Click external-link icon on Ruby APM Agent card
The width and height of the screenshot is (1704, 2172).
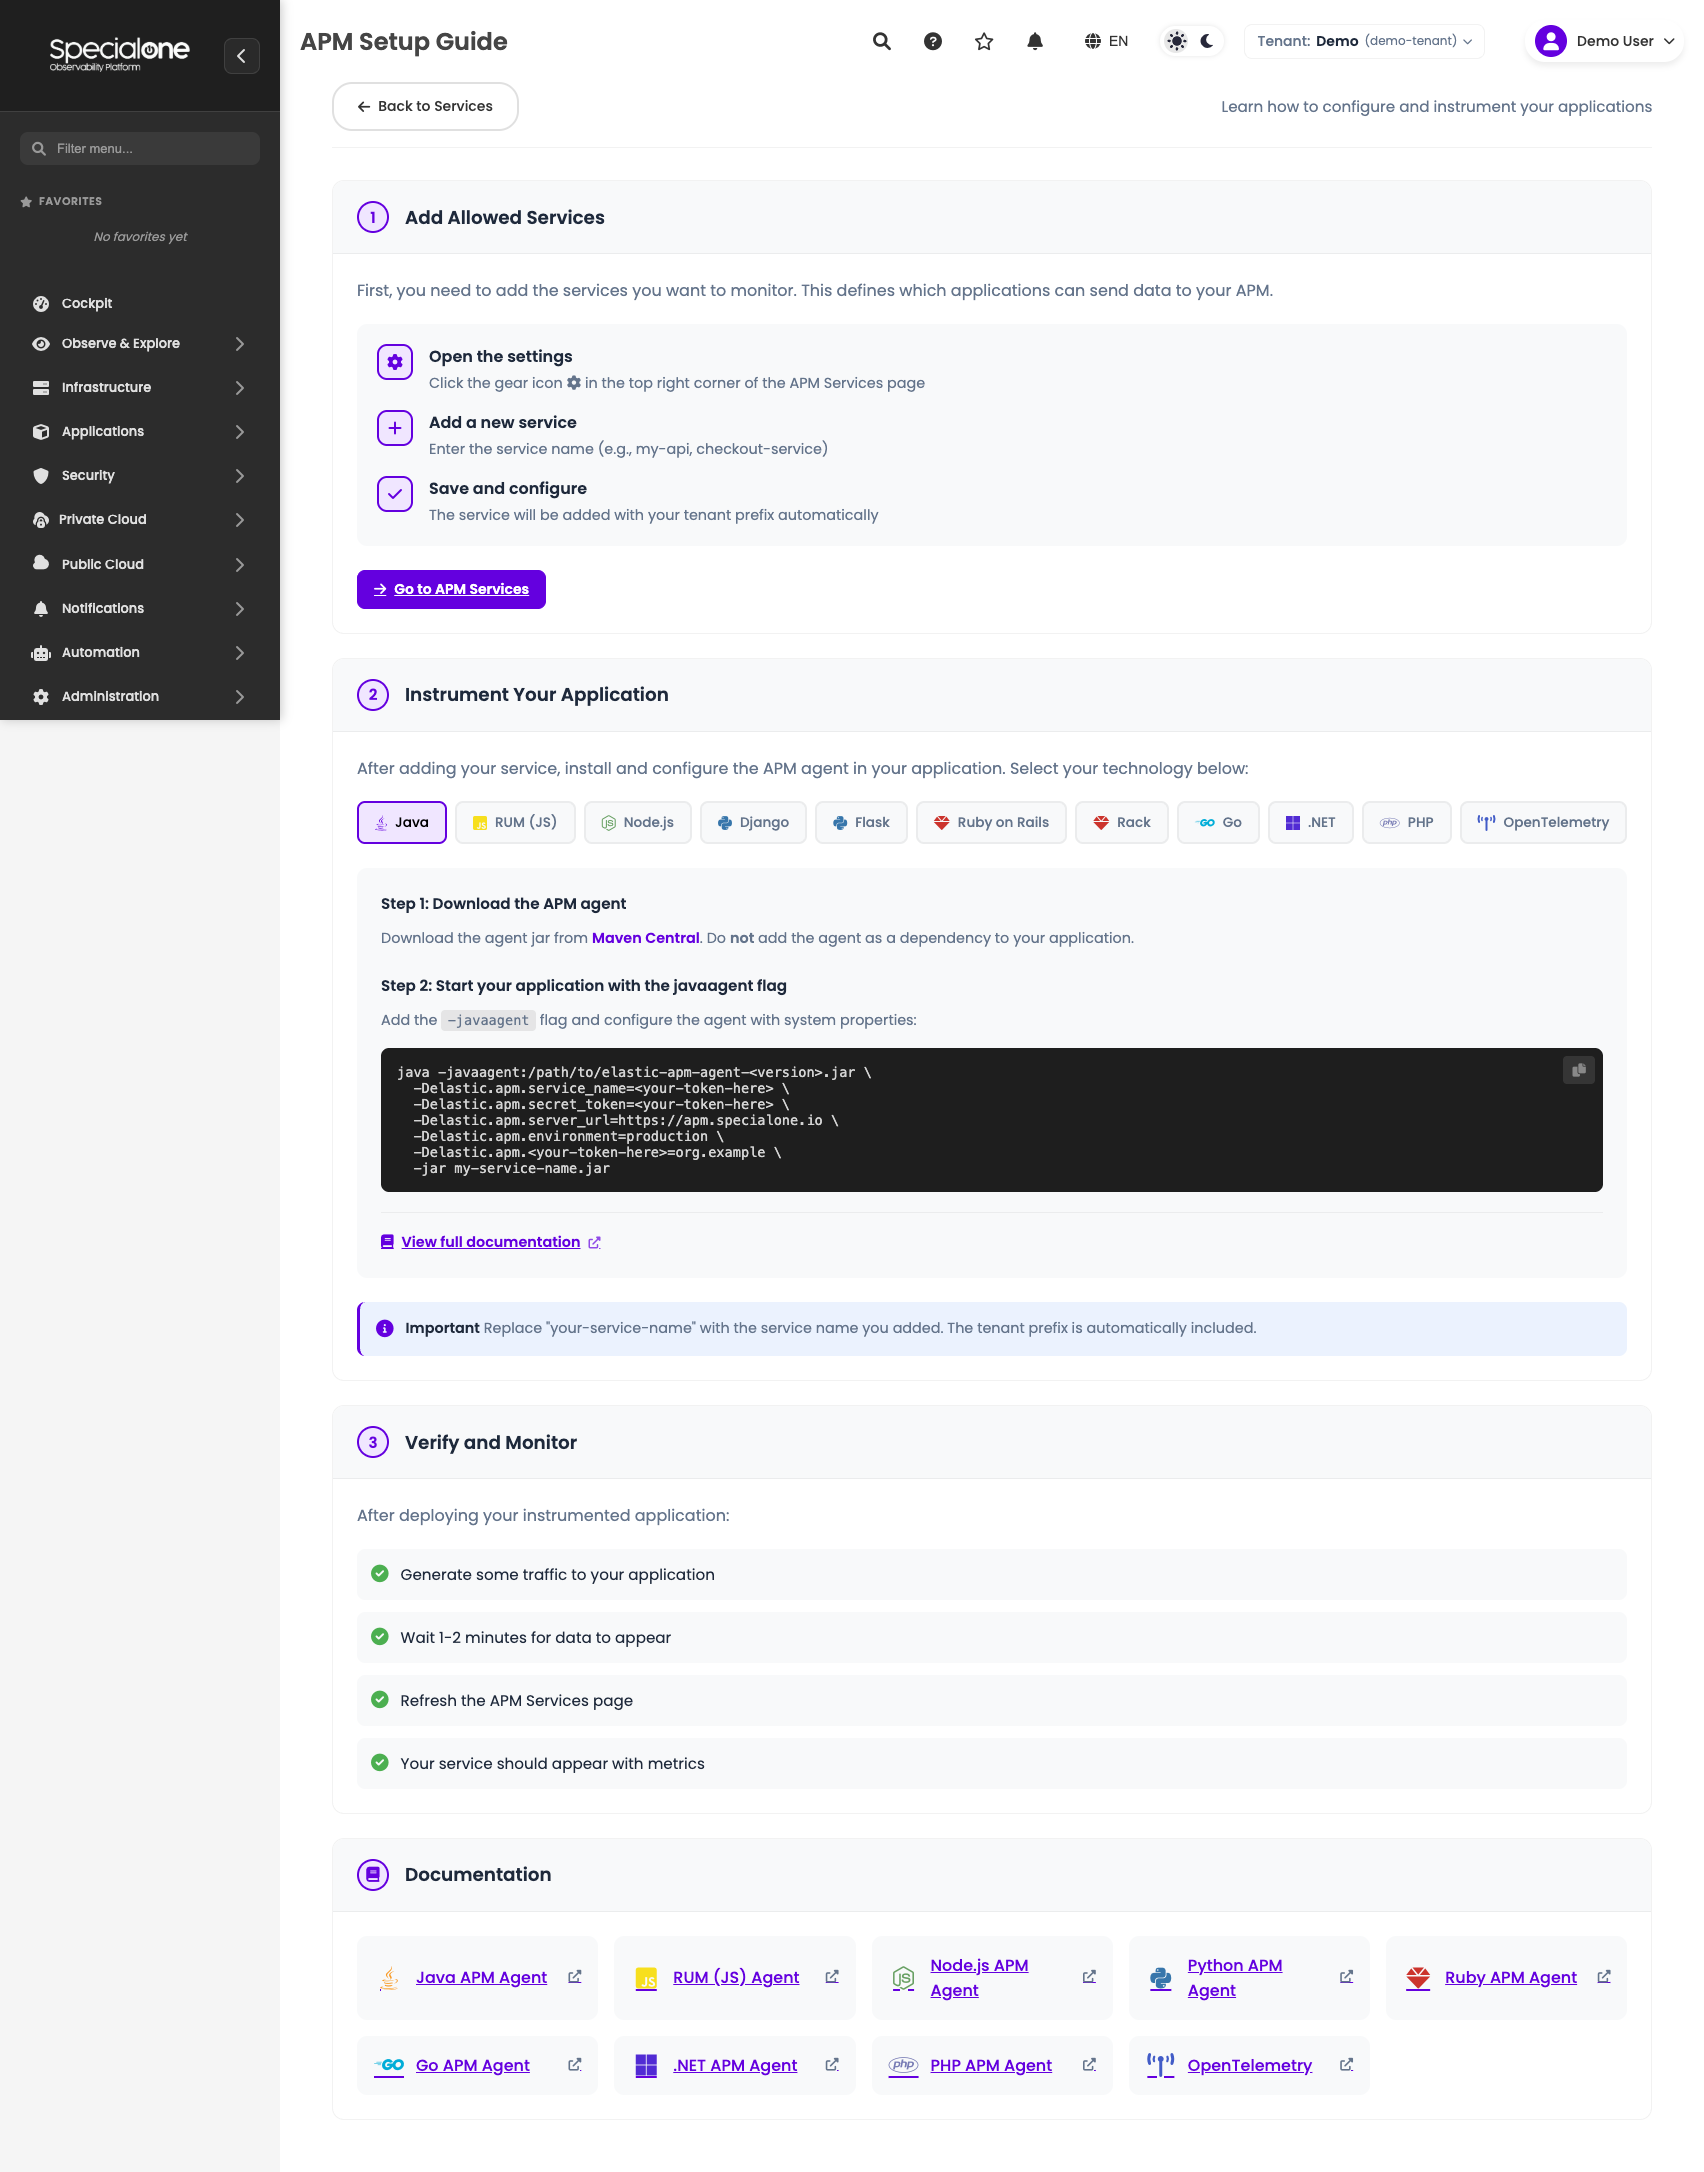pyautogui.click(x=1604, y=1977)
